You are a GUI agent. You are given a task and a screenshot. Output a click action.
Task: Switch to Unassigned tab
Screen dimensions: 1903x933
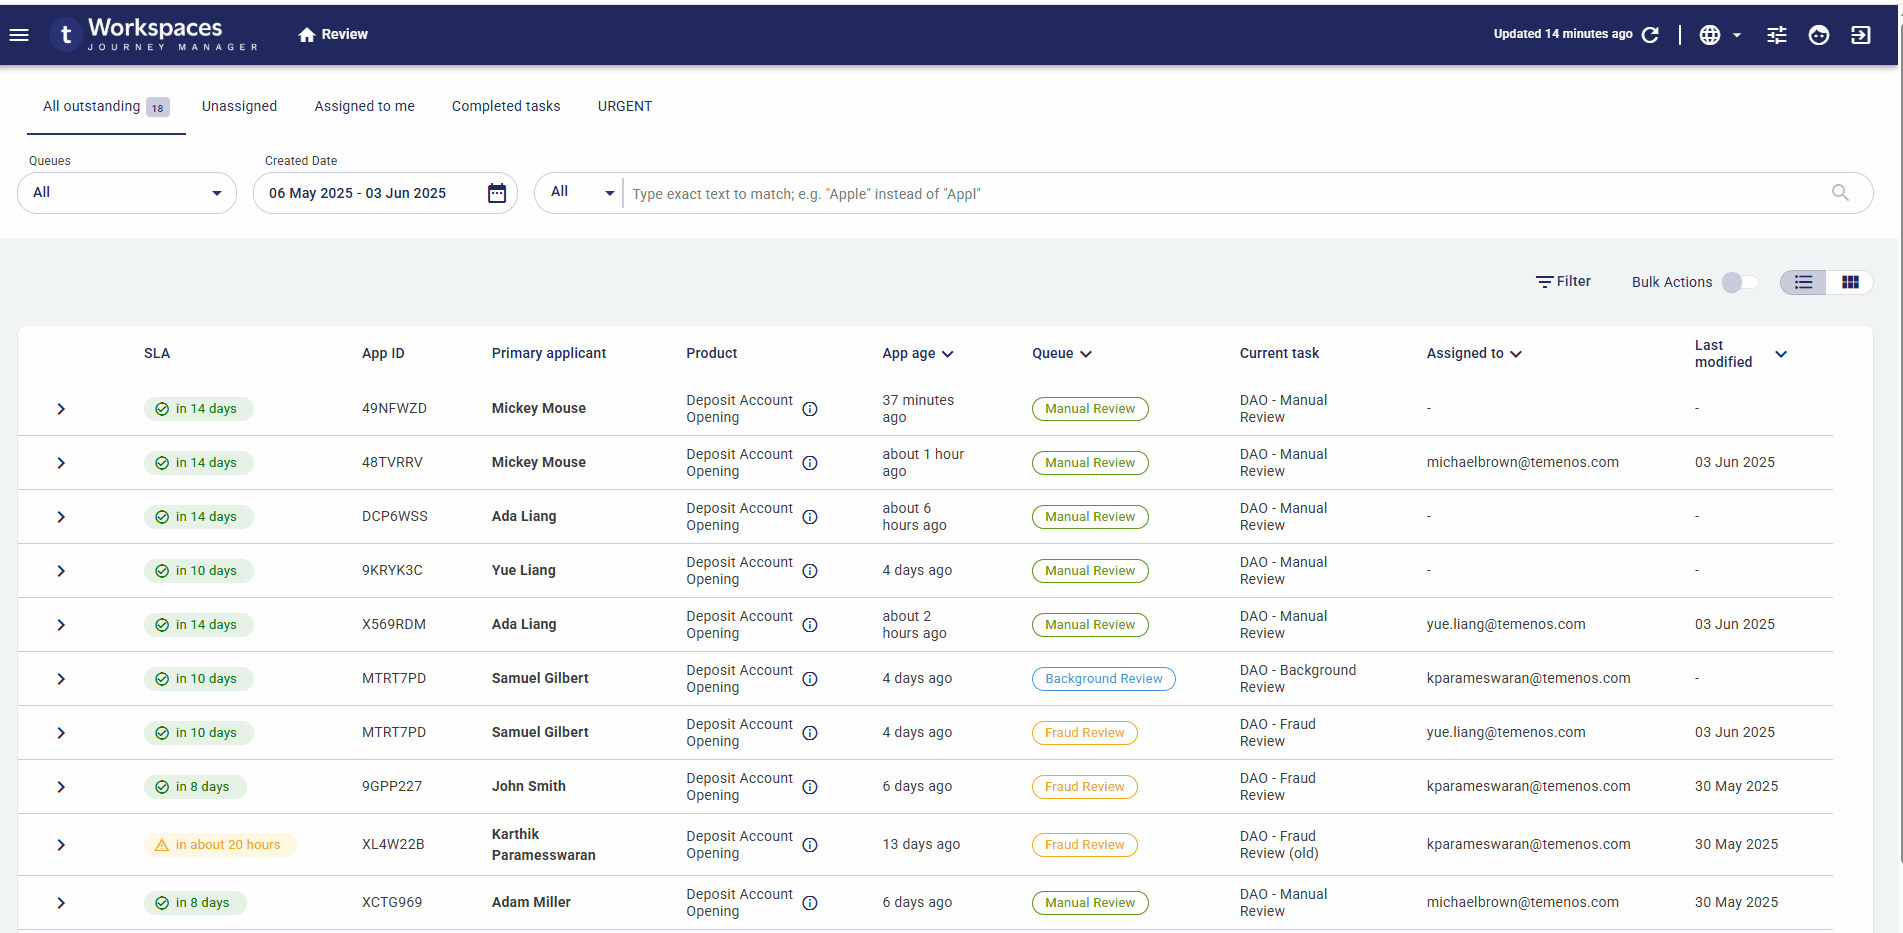(239, 107)
